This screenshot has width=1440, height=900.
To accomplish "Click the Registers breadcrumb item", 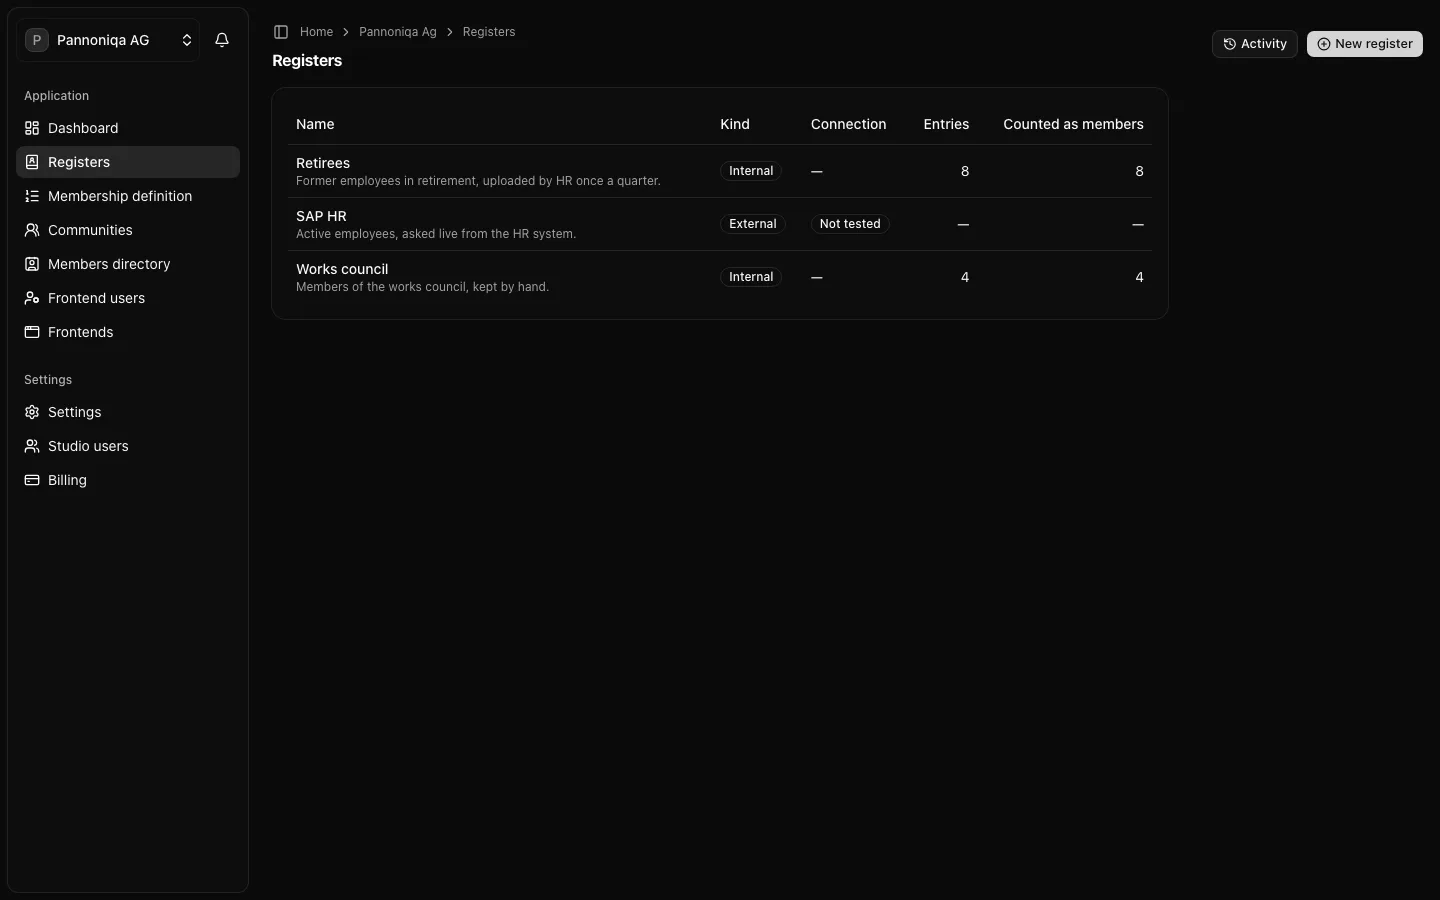I will tap(489, 32).
